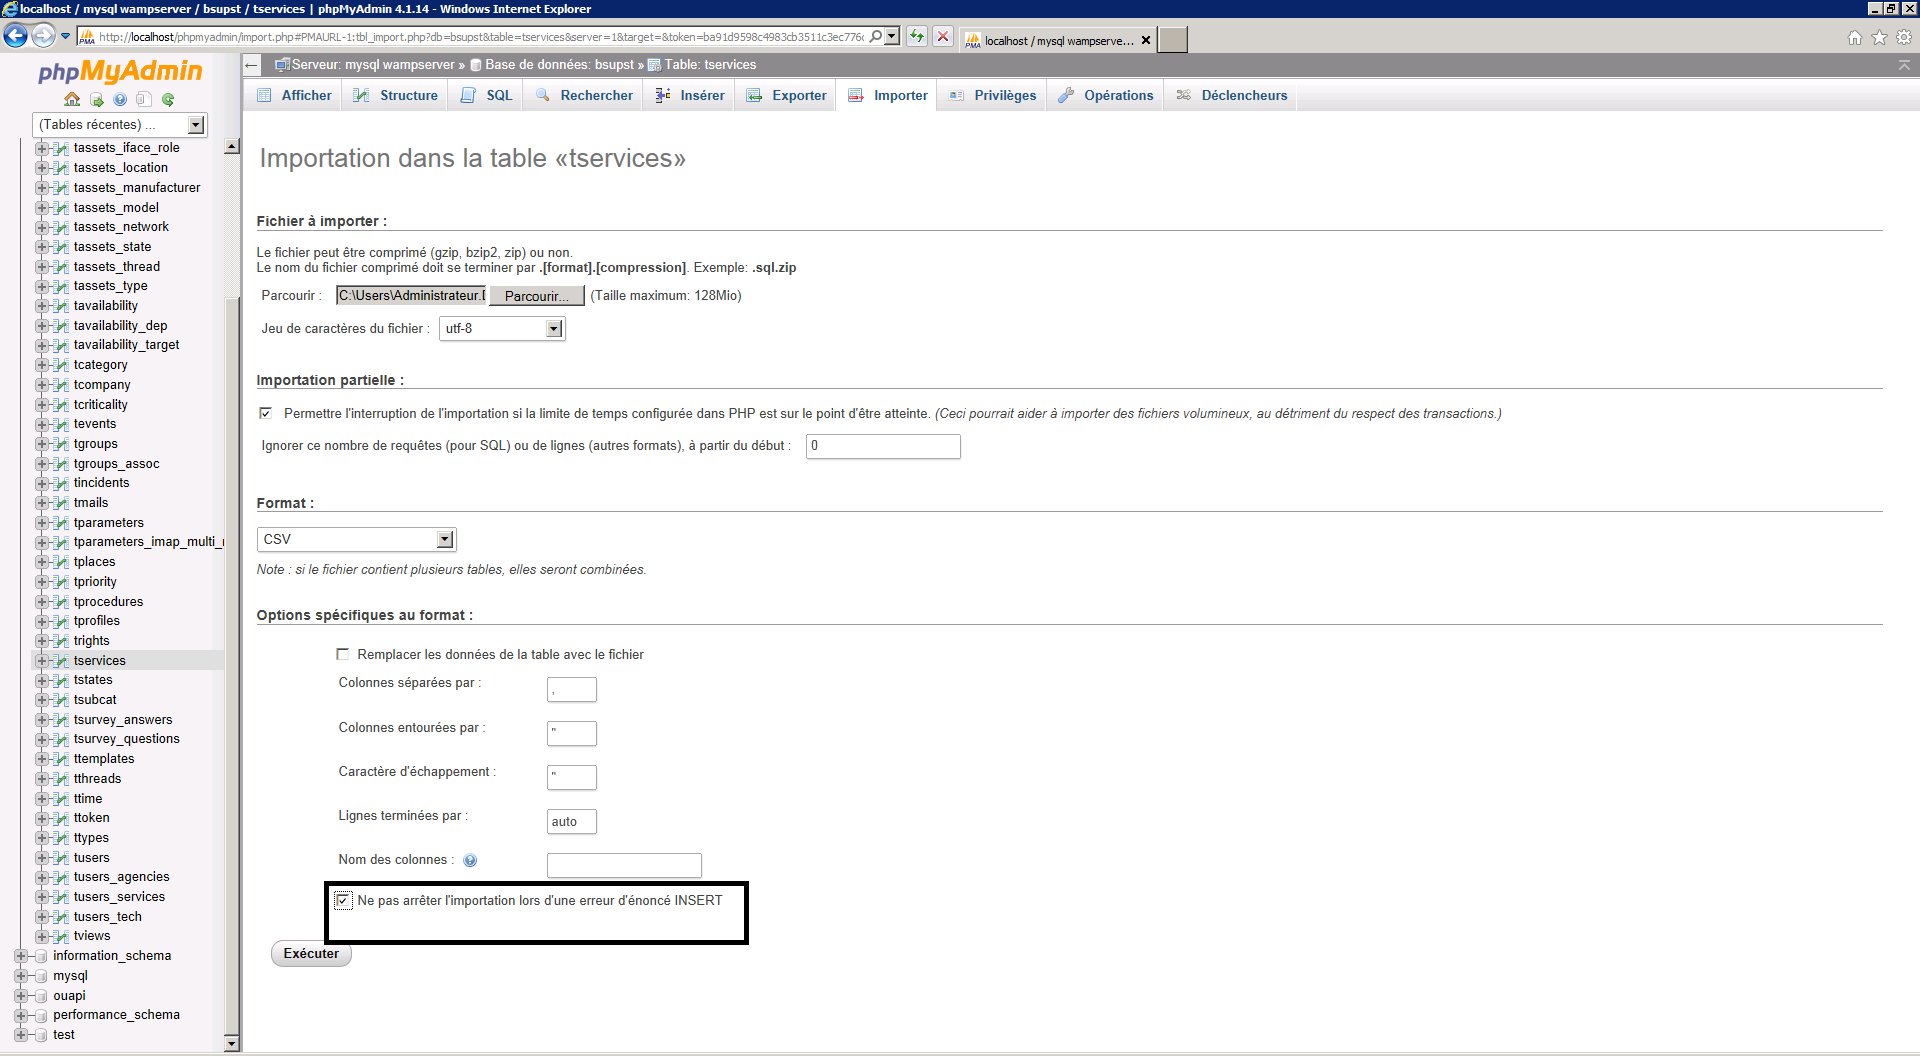Toggle 'Permettre l'interruption de l'importation' checkbox
The image size is (1920, 1056).
(266, 413)
